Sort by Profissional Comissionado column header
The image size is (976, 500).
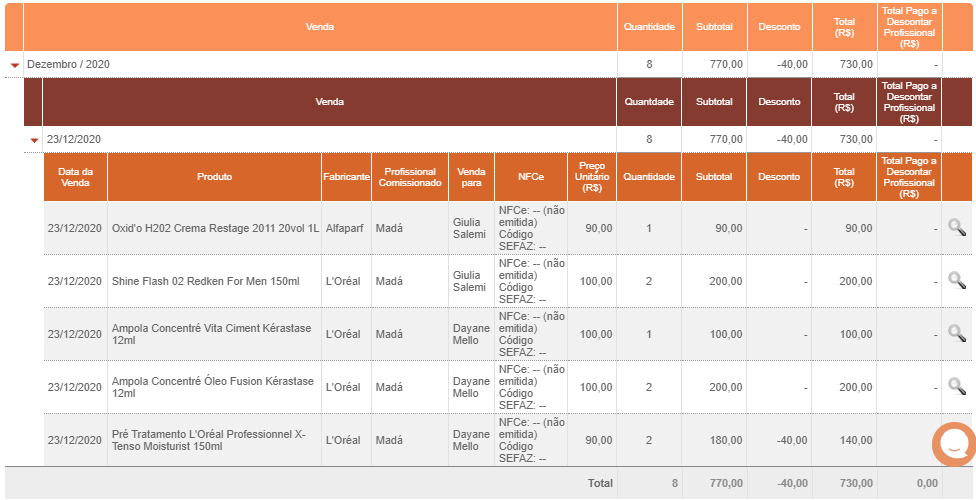point(410,177)
